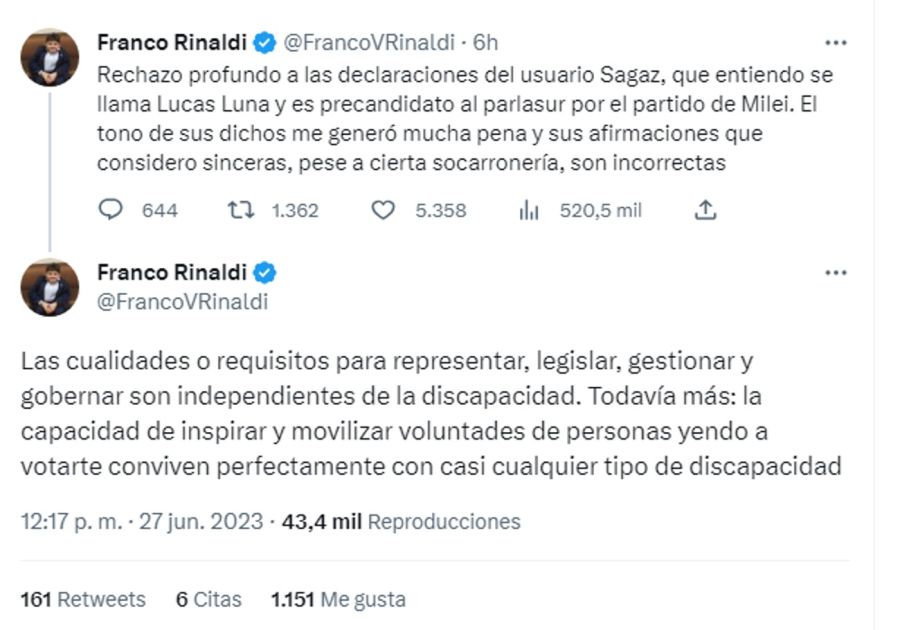This screenshot has width=900, height=630.
Task: Open the more options menu on the first tweet
Action: [834, 43]
